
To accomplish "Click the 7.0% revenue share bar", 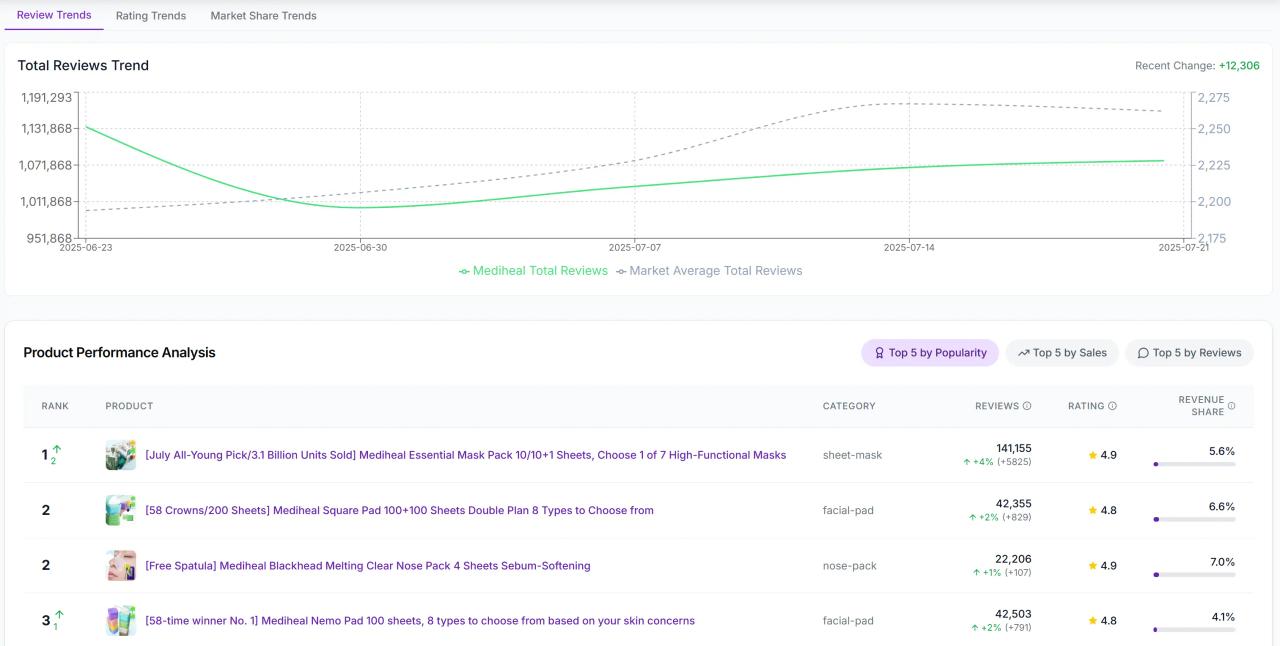I will click(x=1194, y=574).
